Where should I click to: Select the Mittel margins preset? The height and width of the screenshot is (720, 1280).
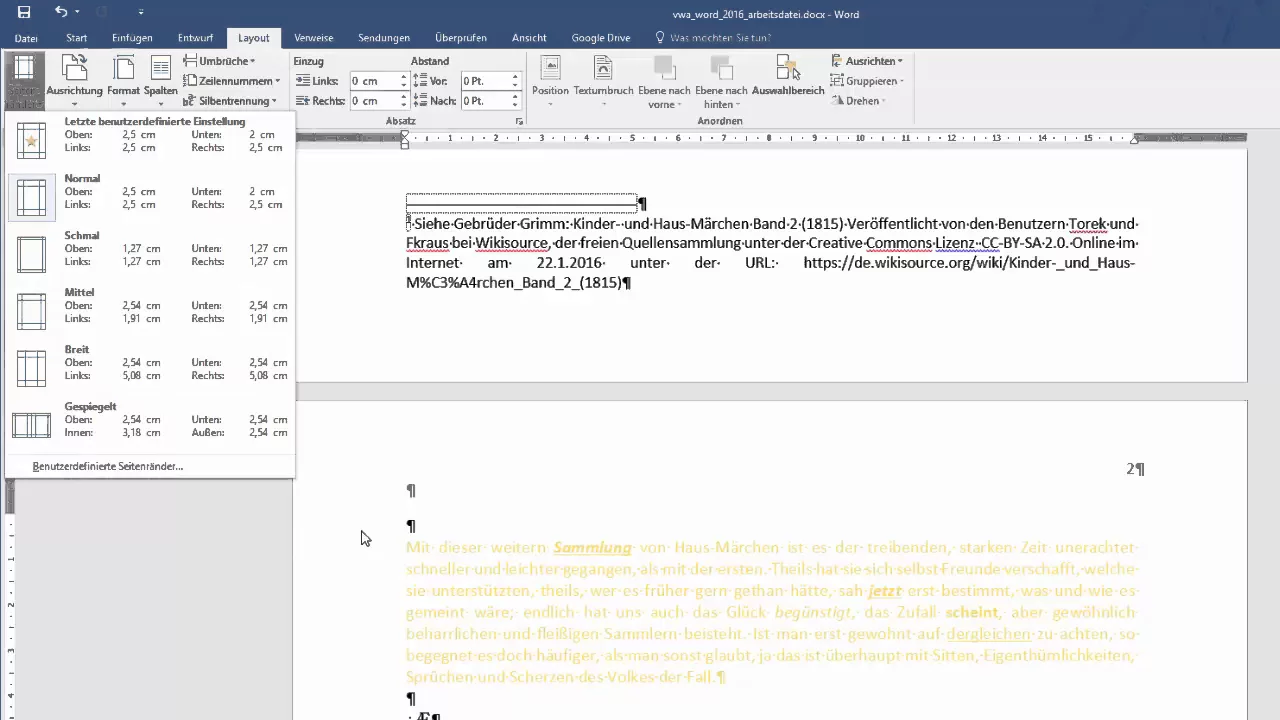tap(150, 310)
